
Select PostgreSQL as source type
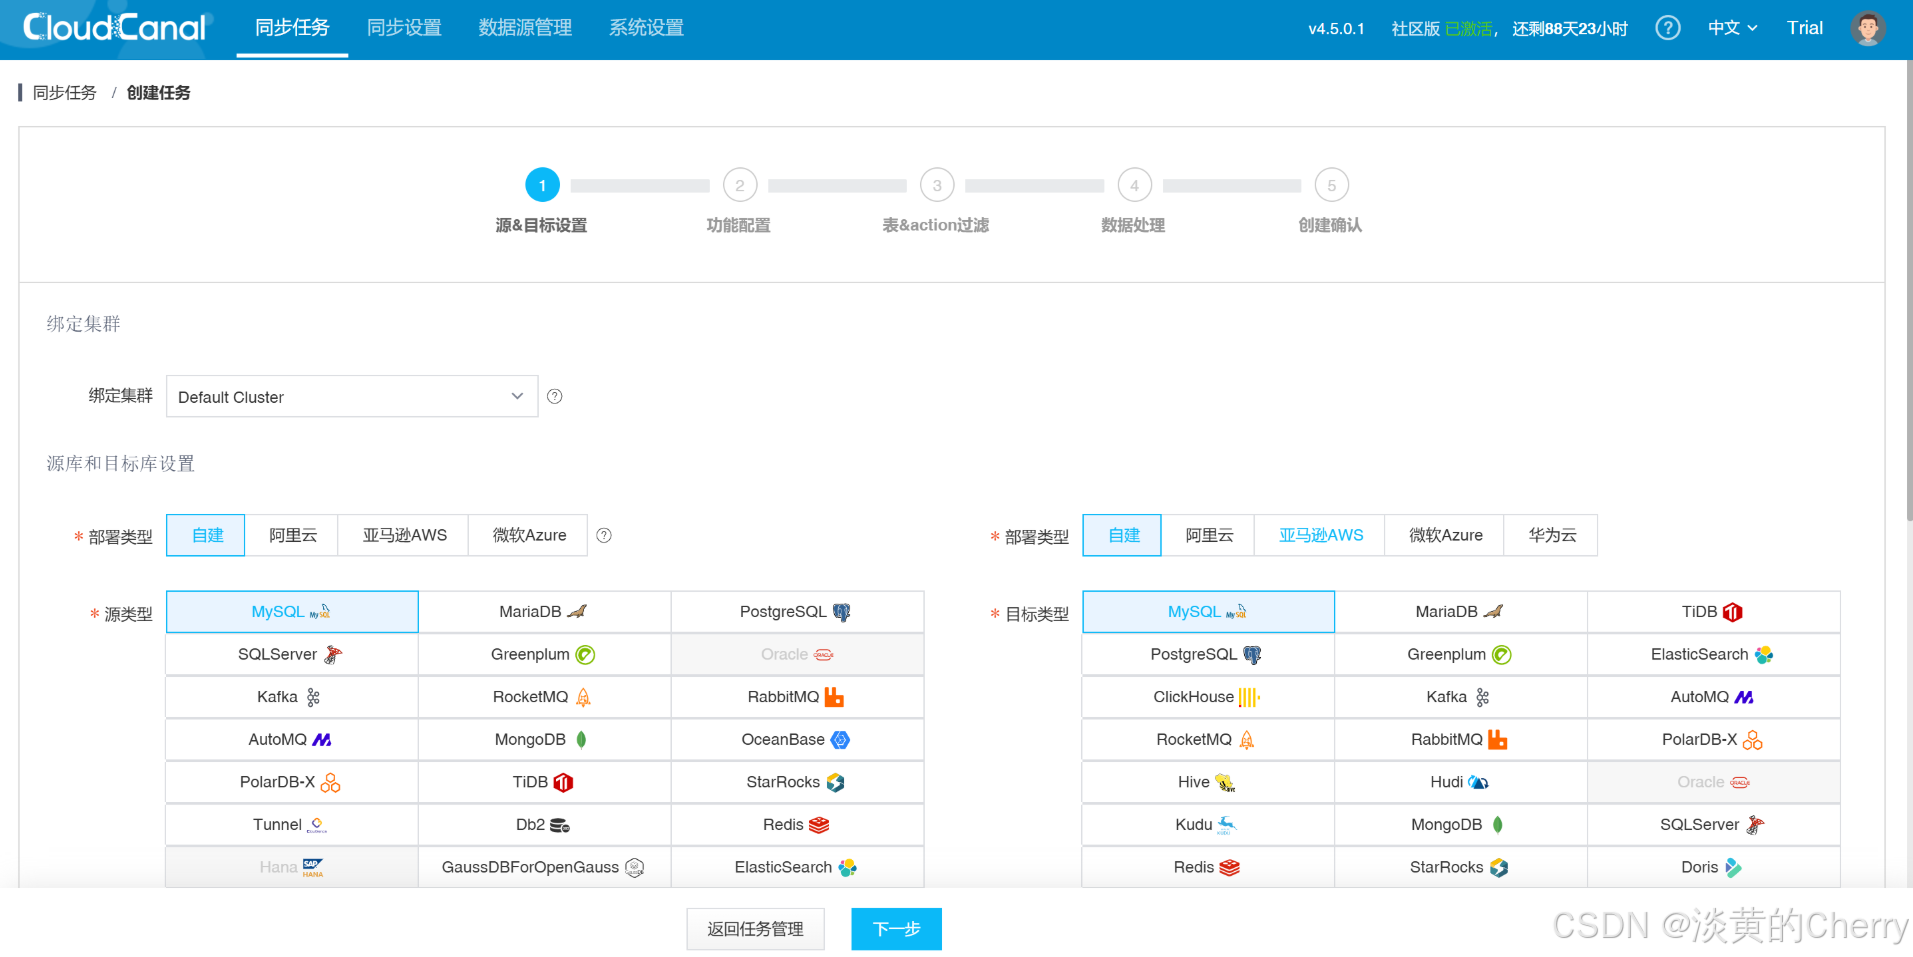tap(797, 612)
